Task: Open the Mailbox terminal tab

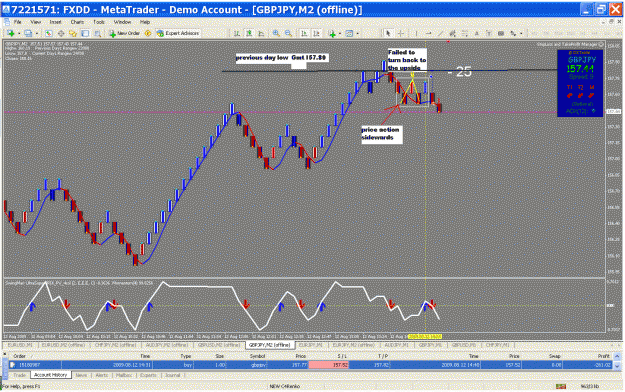Action: pos(124,375)
